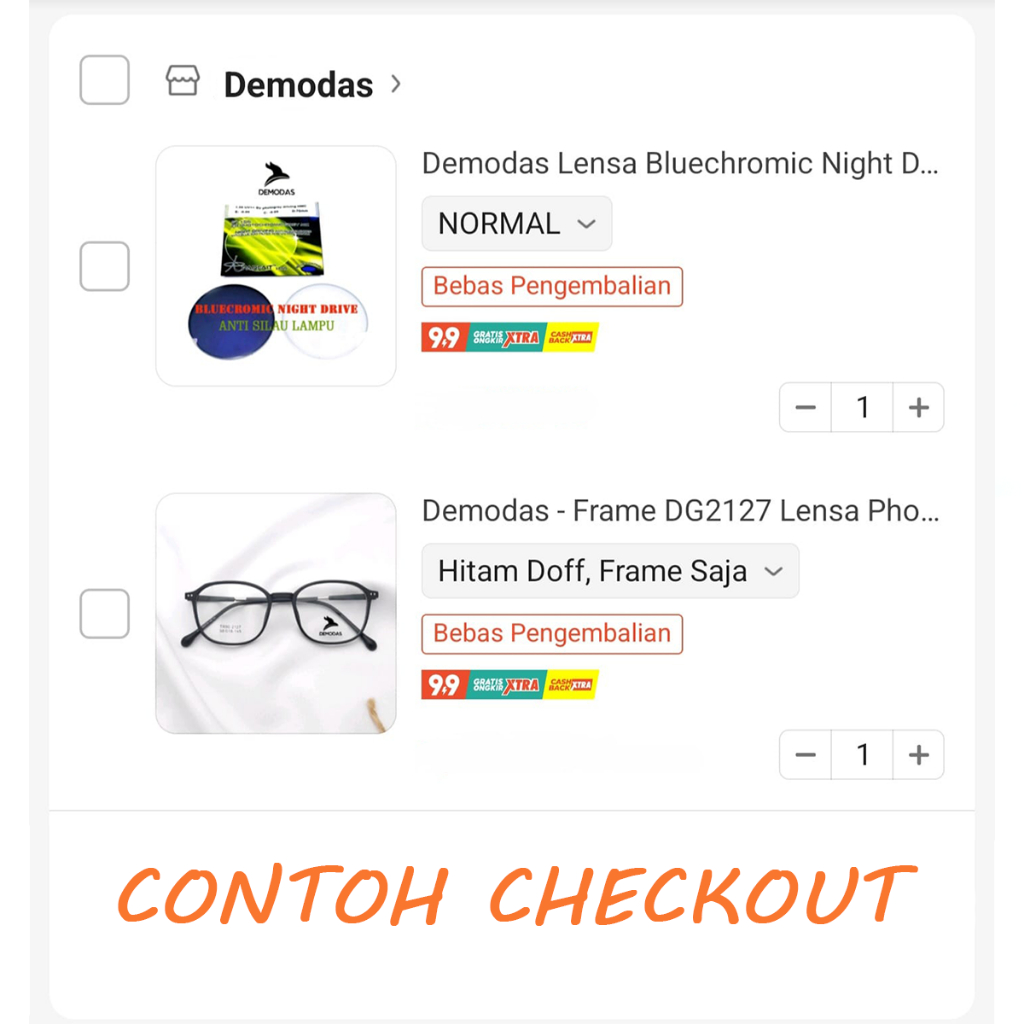Viewport: 1024px width, 1024px height.
Task: Click the Demodas store shop icon
Action: [x=183, y=82]
